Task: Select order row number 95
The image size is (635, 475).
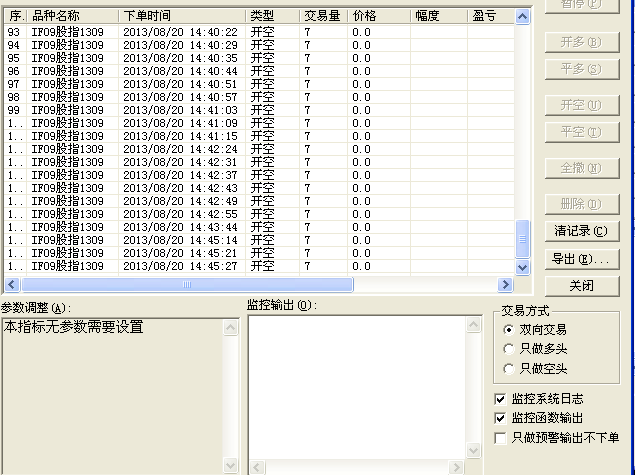Action: (x=259, y=58)
